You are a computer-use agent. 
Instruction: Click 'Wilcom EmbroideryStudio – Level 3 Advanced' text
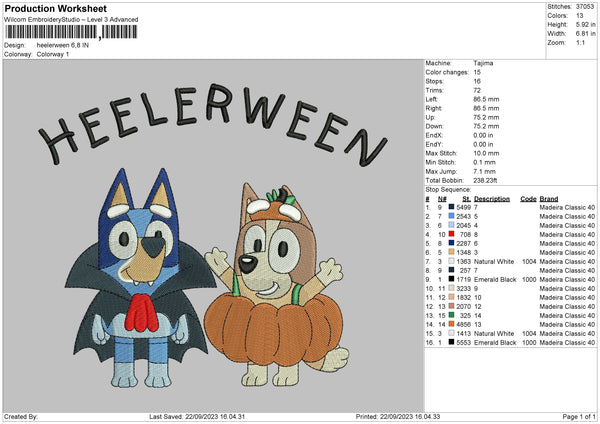71,20
